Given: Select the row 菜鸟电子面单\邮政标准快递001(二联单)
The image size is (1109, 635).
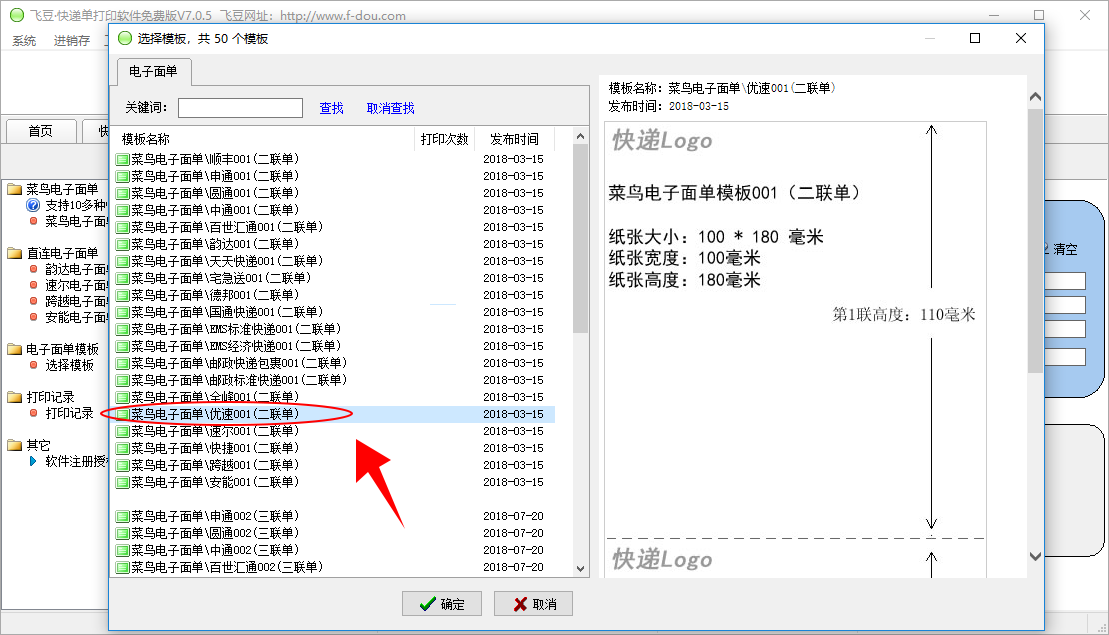Looking at the screenshot, I should (335, 380).
